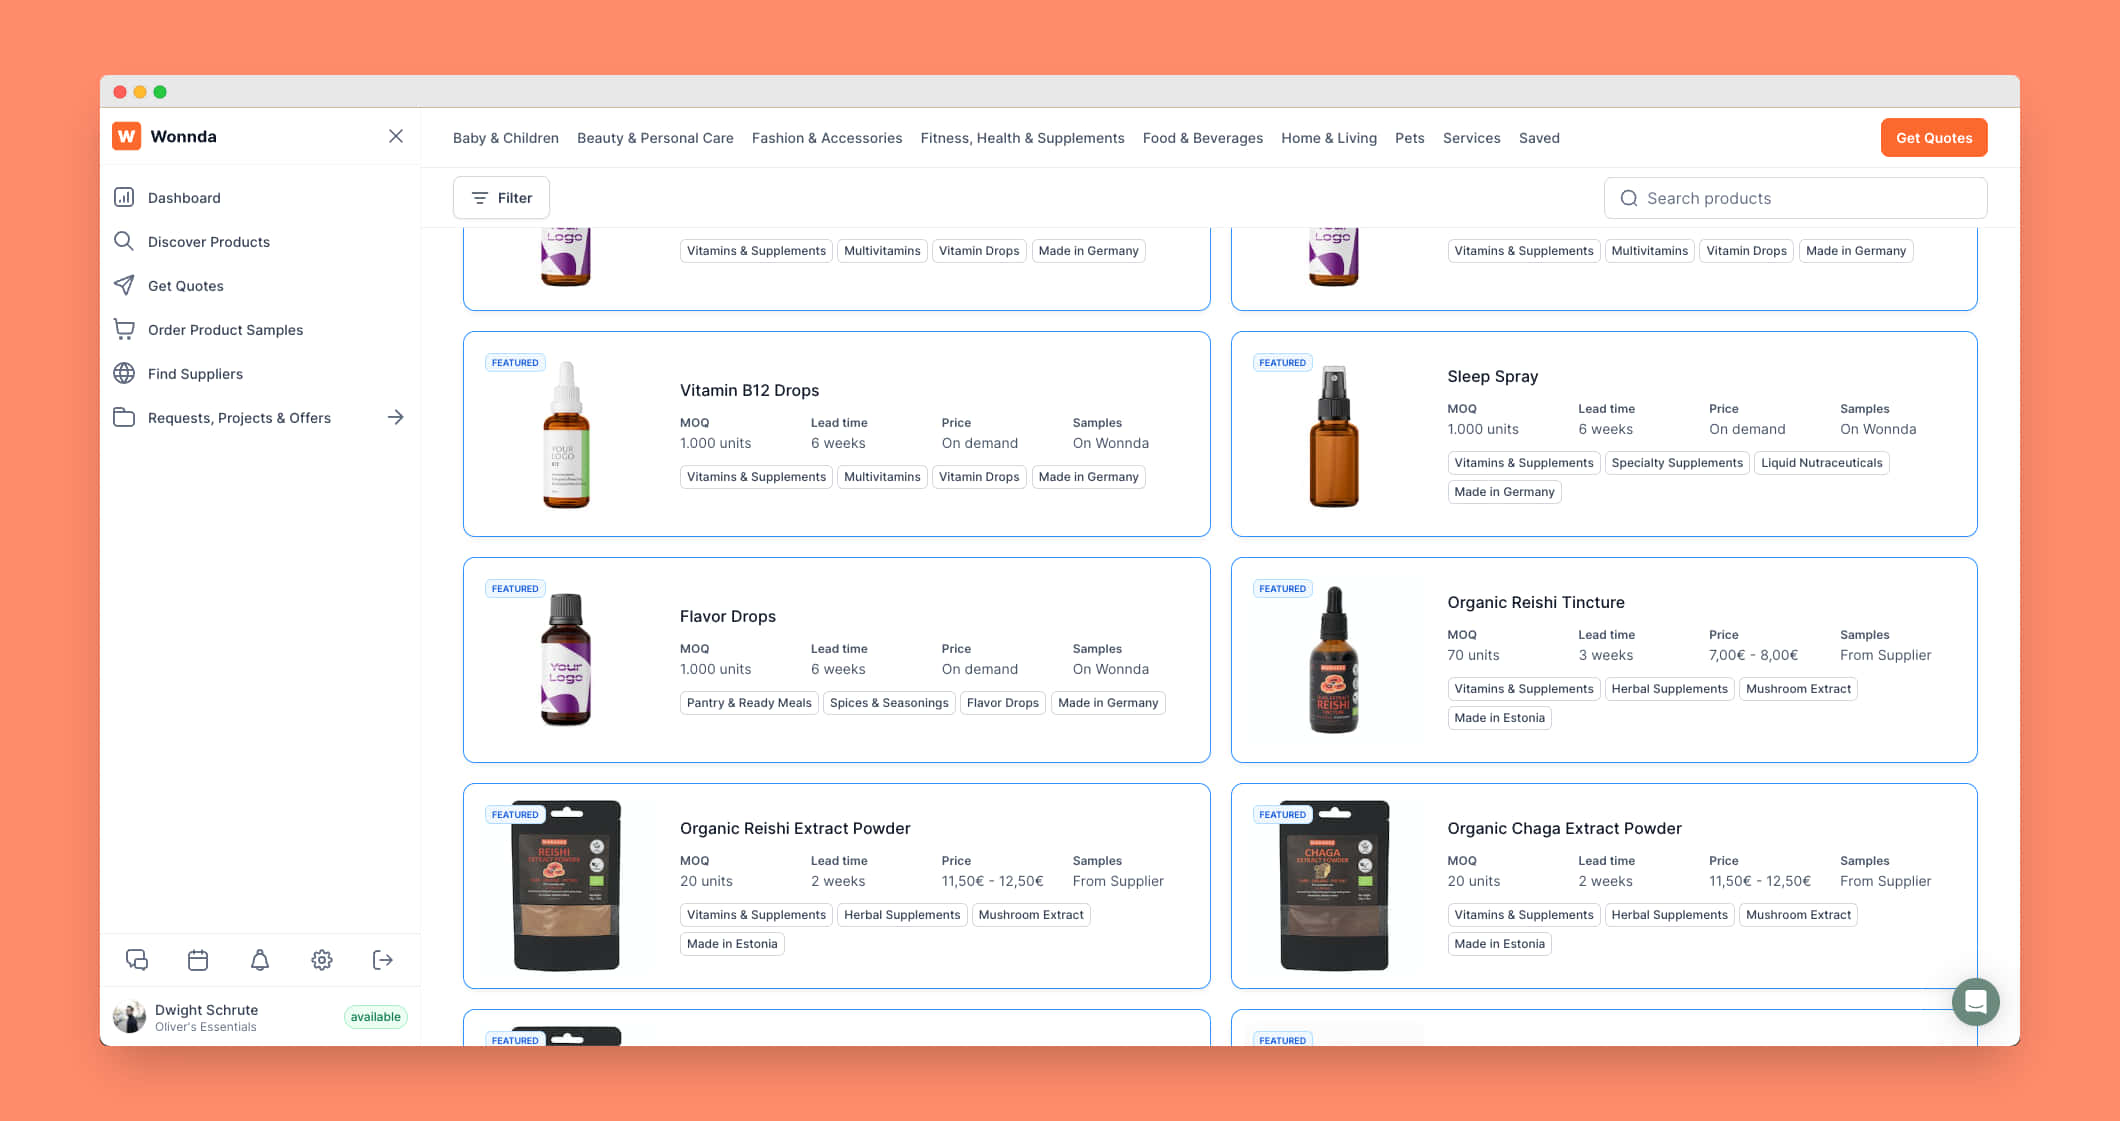
Task: Click the Sleep Spray bottle image
Action: click(x=1334, y=436)
